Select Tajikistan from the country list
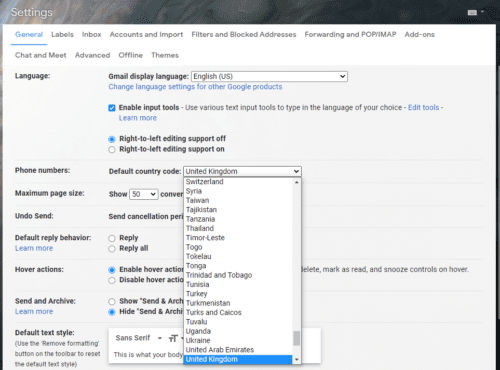This screenshot has height=370, width=500. pos(238,210)
